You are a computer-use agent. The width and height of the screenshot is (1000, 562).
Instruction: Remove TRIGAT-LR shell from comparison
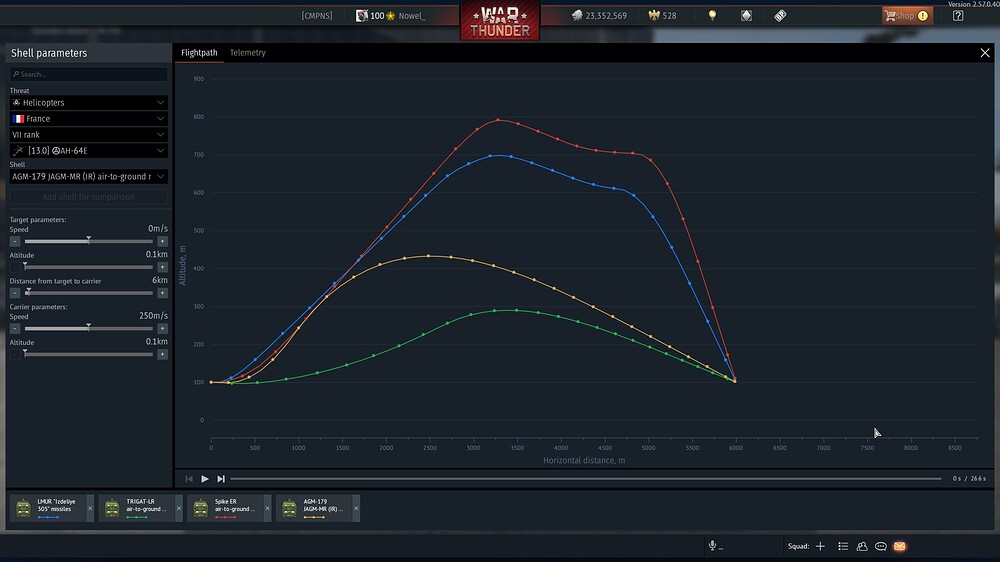pos(179,508)
